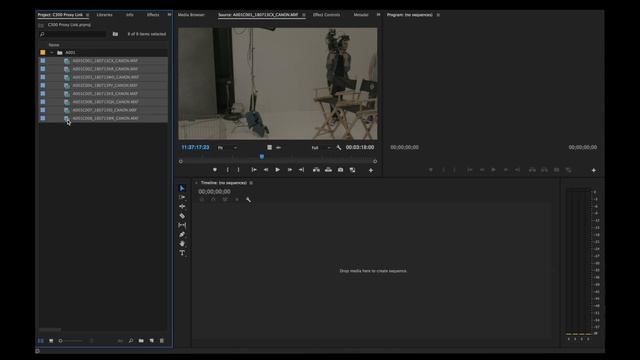Create a new bin in Project panel

(141, 340)
